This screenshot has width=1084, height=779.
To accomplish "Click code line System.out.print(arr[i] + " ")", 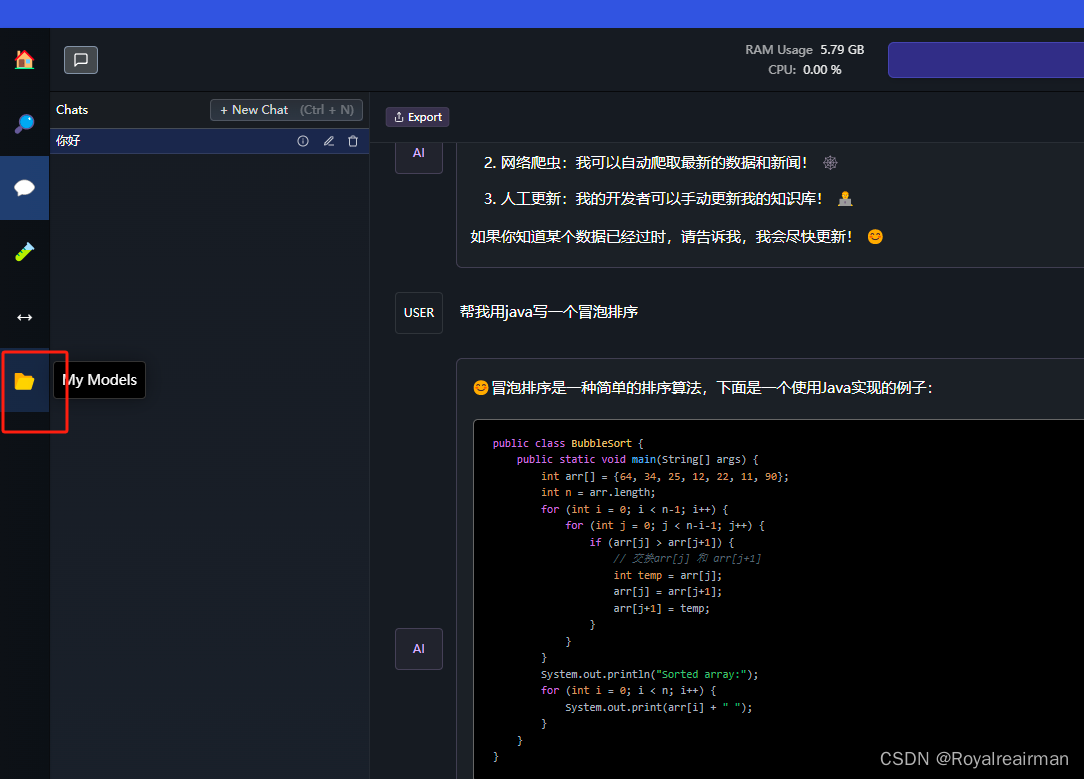I will (x=659, y=708).
